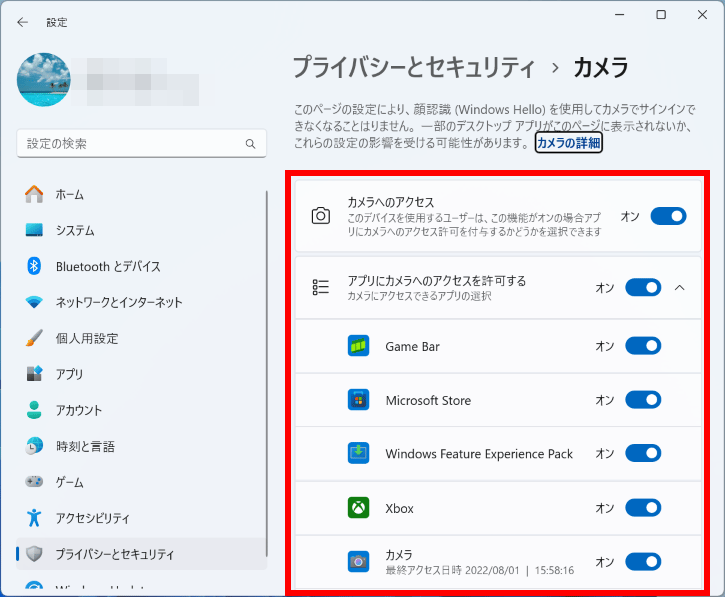Click the sidebar vertical scrollbar

(x=267, y=374)
